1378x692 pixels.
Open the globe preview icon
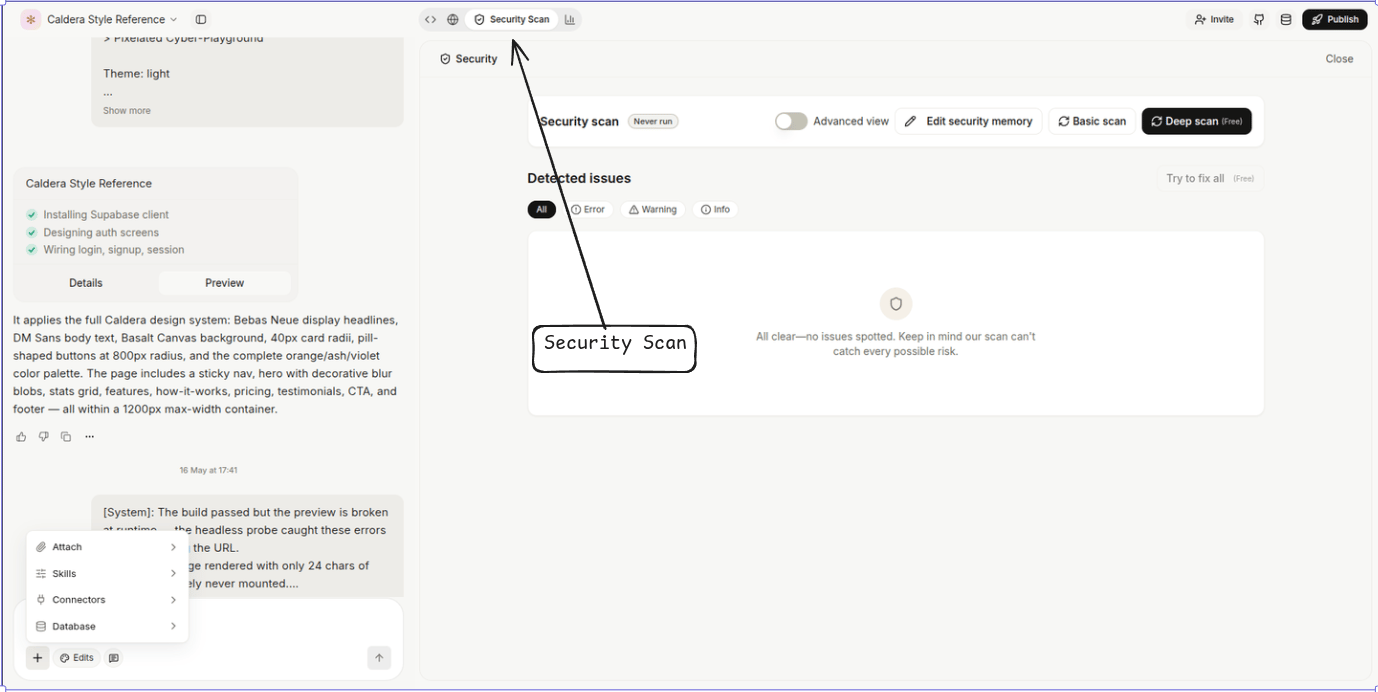(x=453, y=19)
